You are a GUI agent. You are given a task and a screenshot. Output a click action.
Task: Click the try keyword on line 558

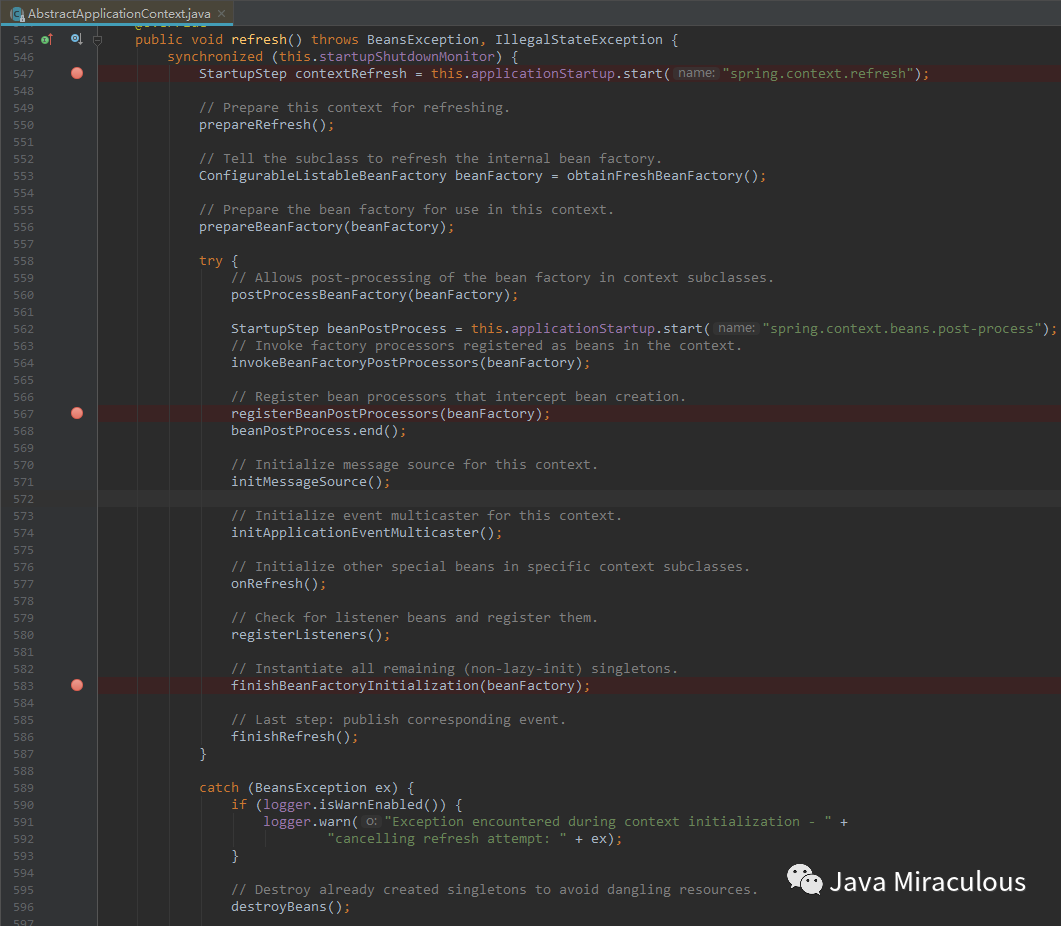210,261
